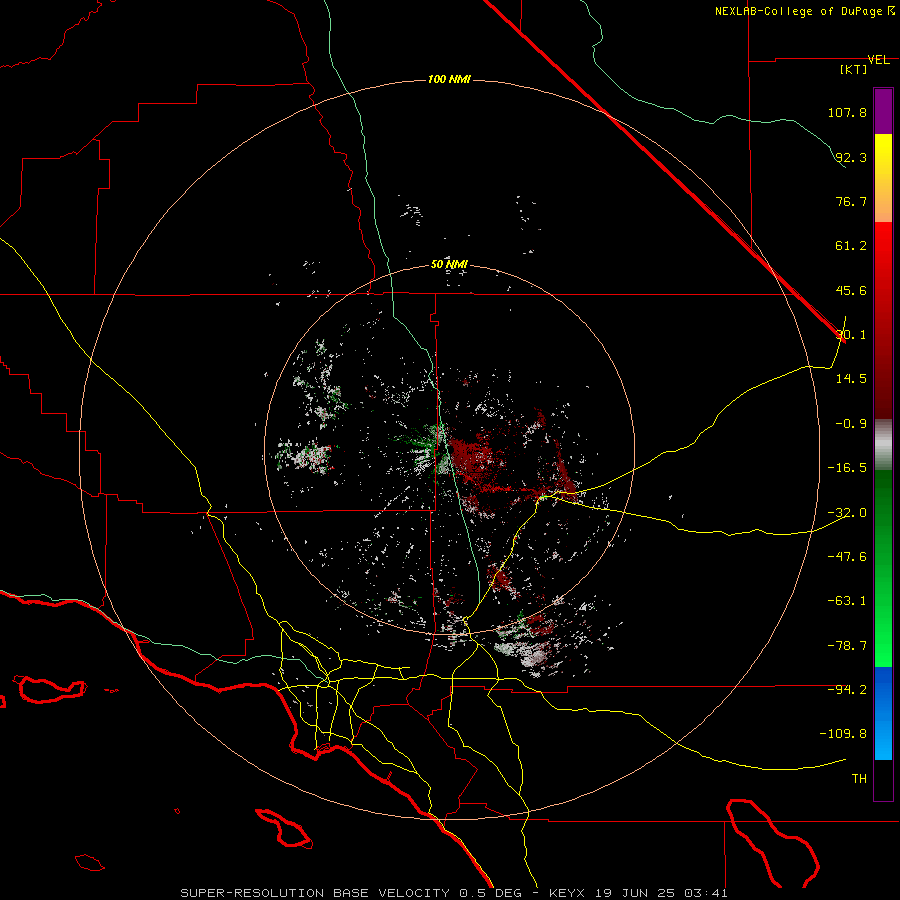Click the -63.1 legend value
The width and height of the screenshot is (900, 900).
point(847,601)
